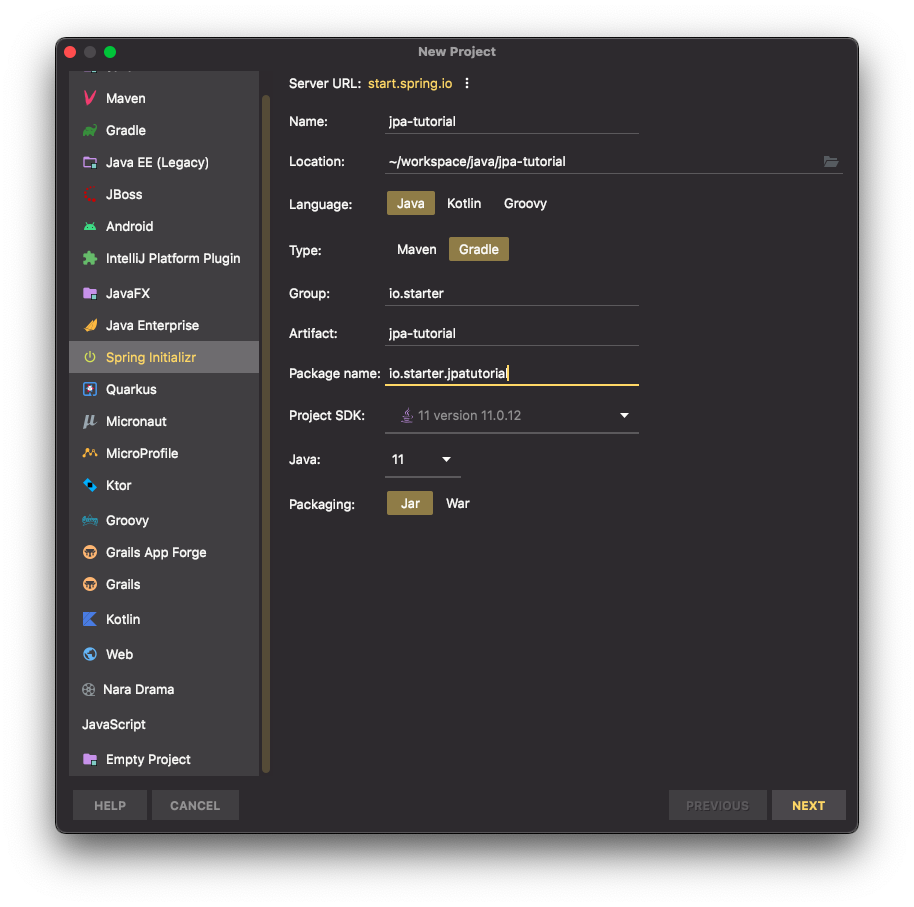Click the Android robot icon
914x907 pixels.
(90, 226)
